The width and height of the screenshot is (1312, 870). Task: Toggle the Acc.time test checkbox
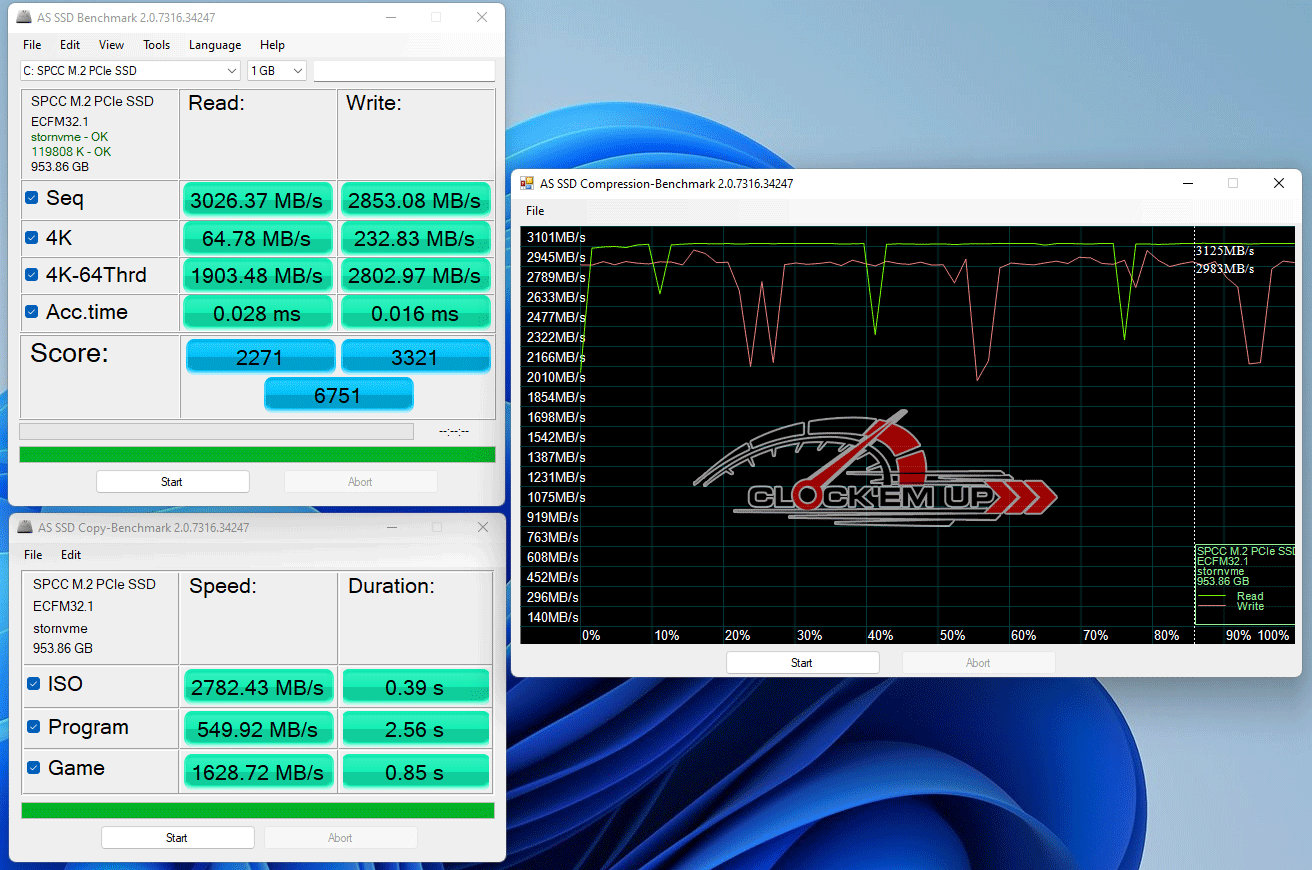click(x=32, y=312)
